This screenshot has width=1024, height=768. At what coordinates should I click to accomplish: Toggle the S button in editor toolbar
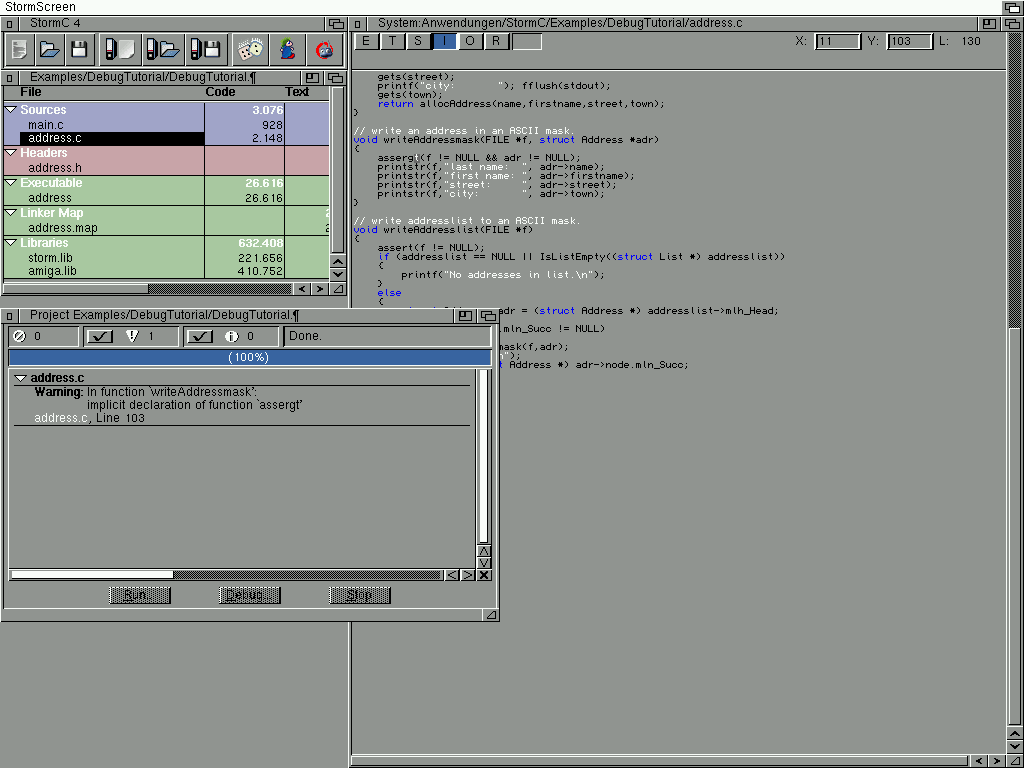point(419,41)
